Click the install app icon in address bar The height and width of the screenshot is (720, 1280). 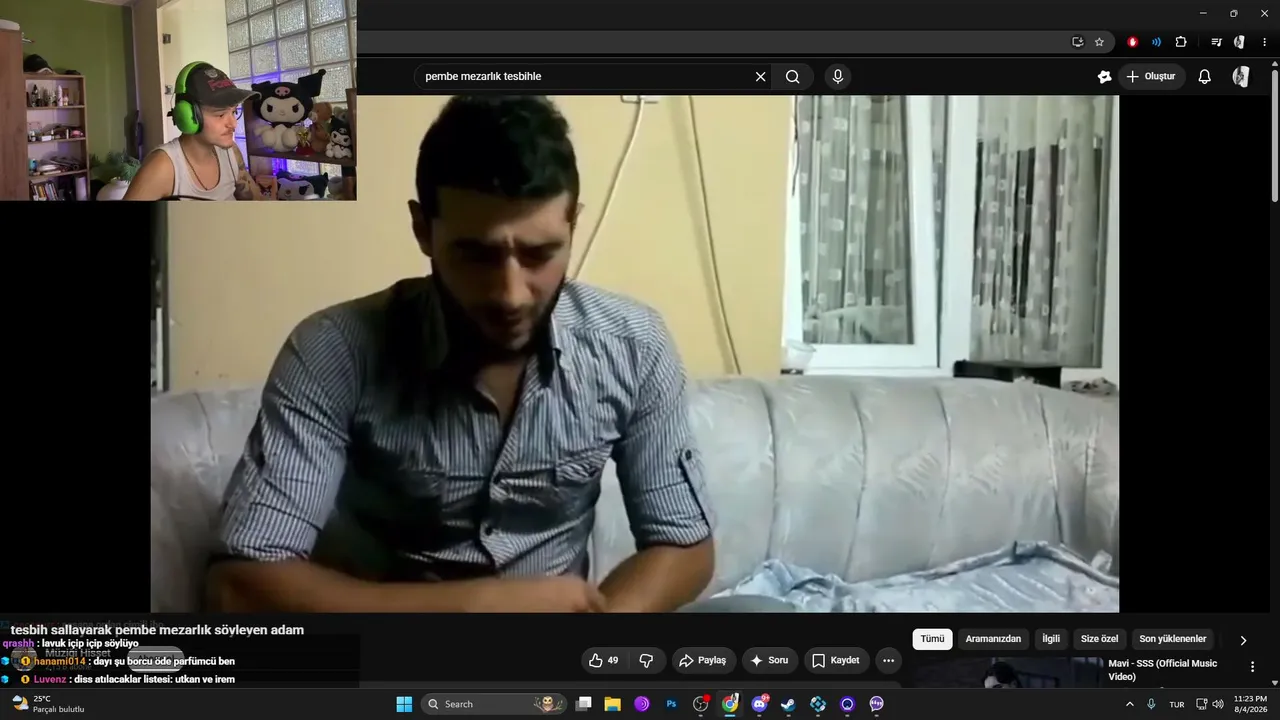1078,42
